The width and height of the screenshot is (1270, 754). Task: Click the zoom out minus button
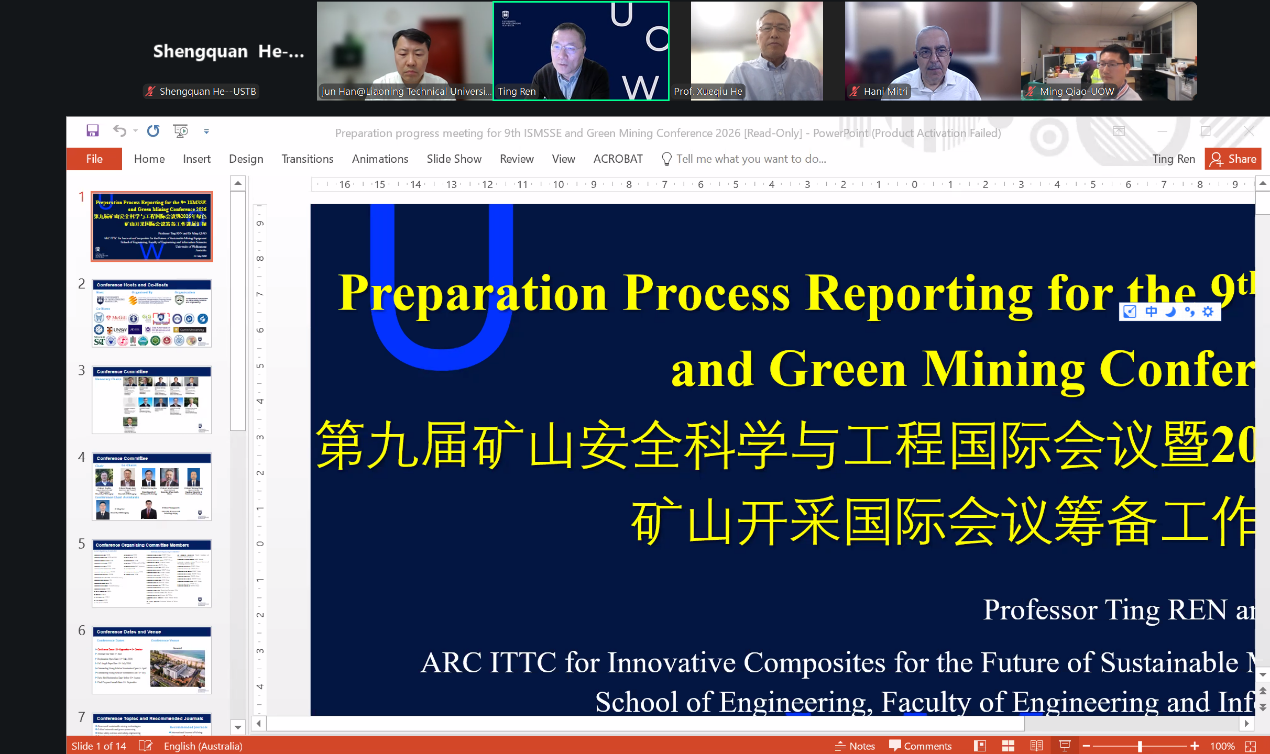tap(1086, 746)
